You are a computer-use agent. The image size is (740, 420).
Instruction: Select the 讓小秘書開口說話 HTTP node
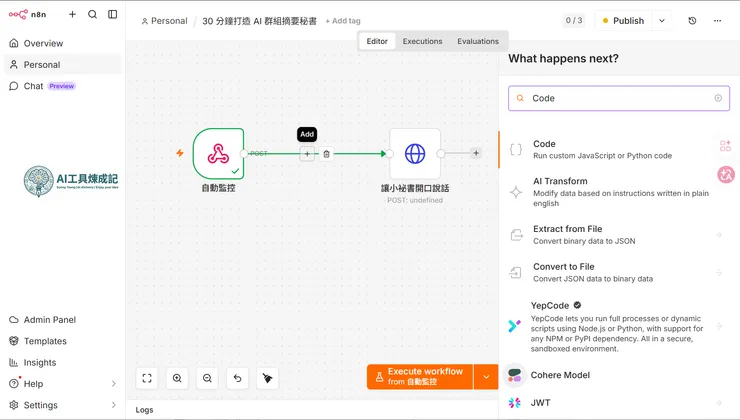tap(415, 154)
